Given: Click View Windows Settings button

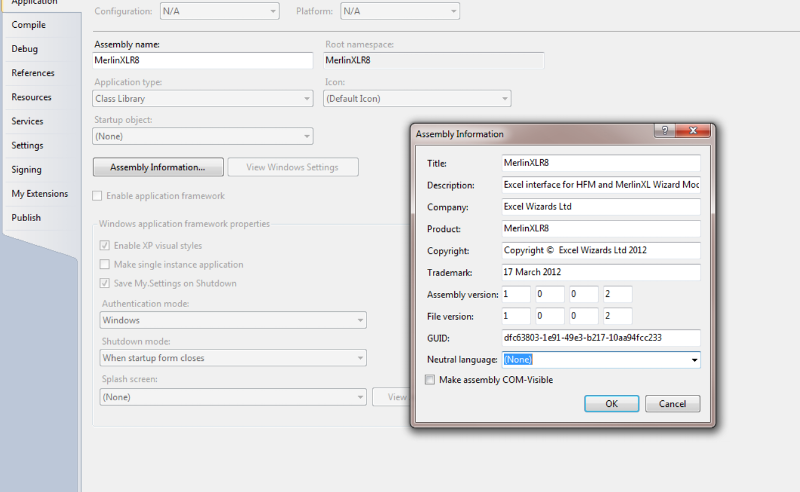Looking at the screenshot, I should click(x=293, y=167).
